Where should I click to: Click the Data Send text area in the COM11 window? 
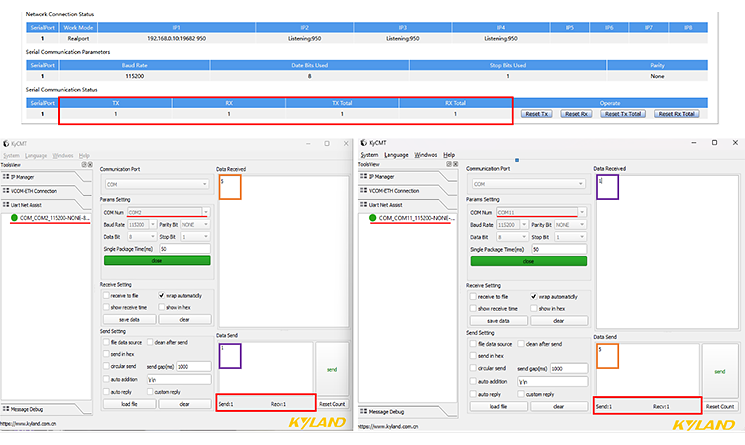coord(647,369)
